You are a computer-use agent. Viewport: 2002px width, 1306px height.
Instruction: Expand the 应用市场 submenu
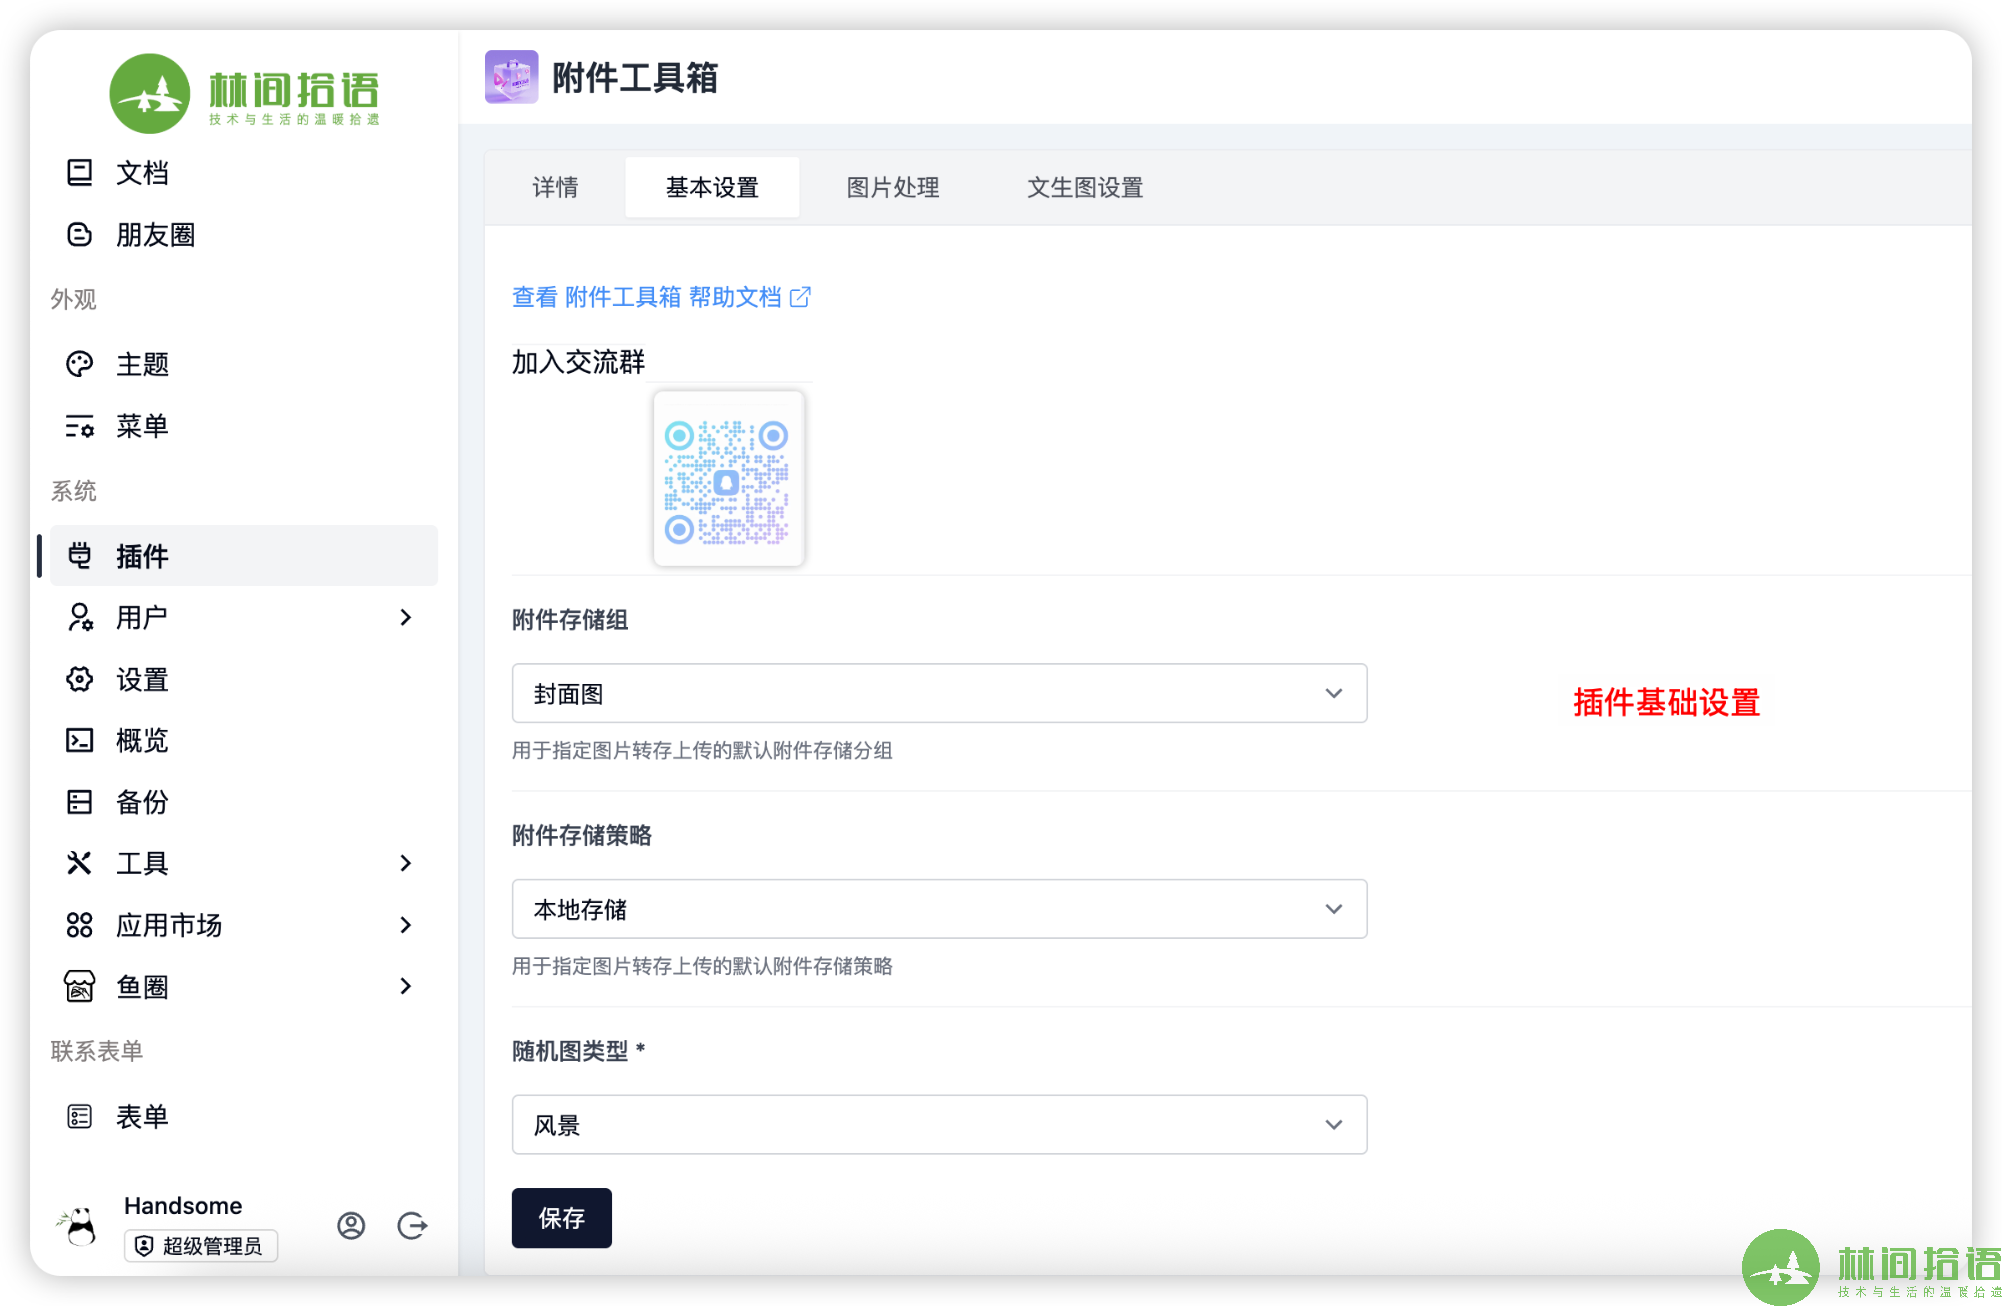click(x=405, y=925)
